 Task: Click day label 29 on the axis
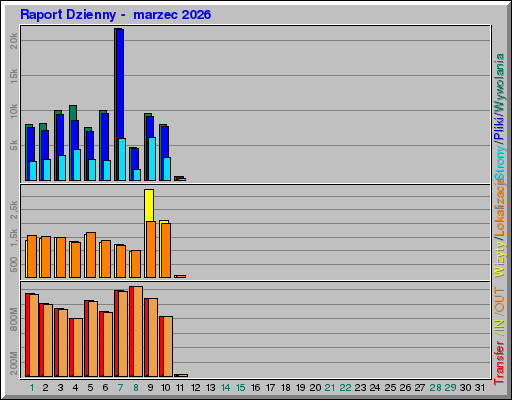tap(451, 388)
